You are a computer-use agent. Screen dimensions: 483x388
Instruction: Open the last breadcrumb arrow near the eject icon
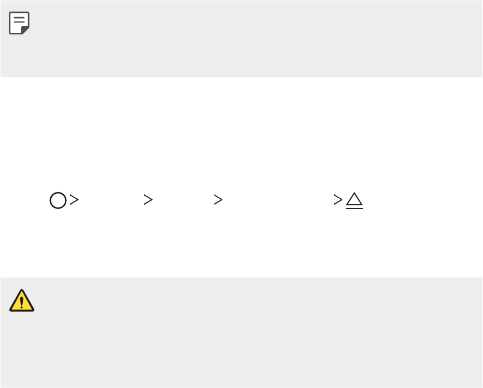click(x=338, y=200)
